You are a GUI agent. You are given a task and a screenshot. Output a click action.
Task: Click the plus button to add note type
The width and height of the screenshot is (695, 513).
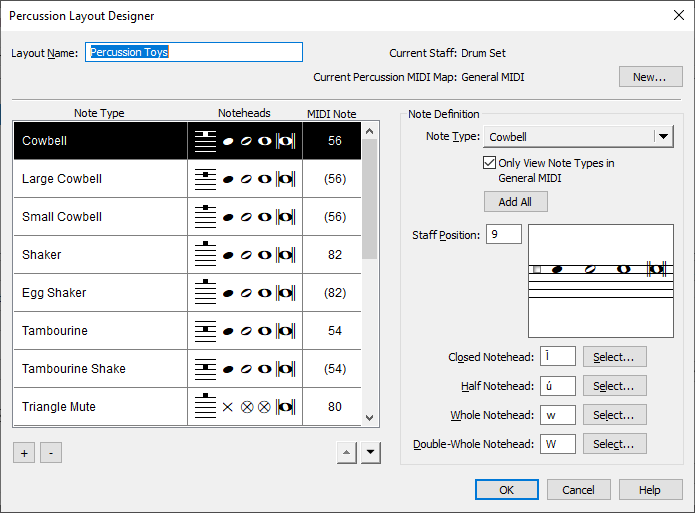[23, 453]
